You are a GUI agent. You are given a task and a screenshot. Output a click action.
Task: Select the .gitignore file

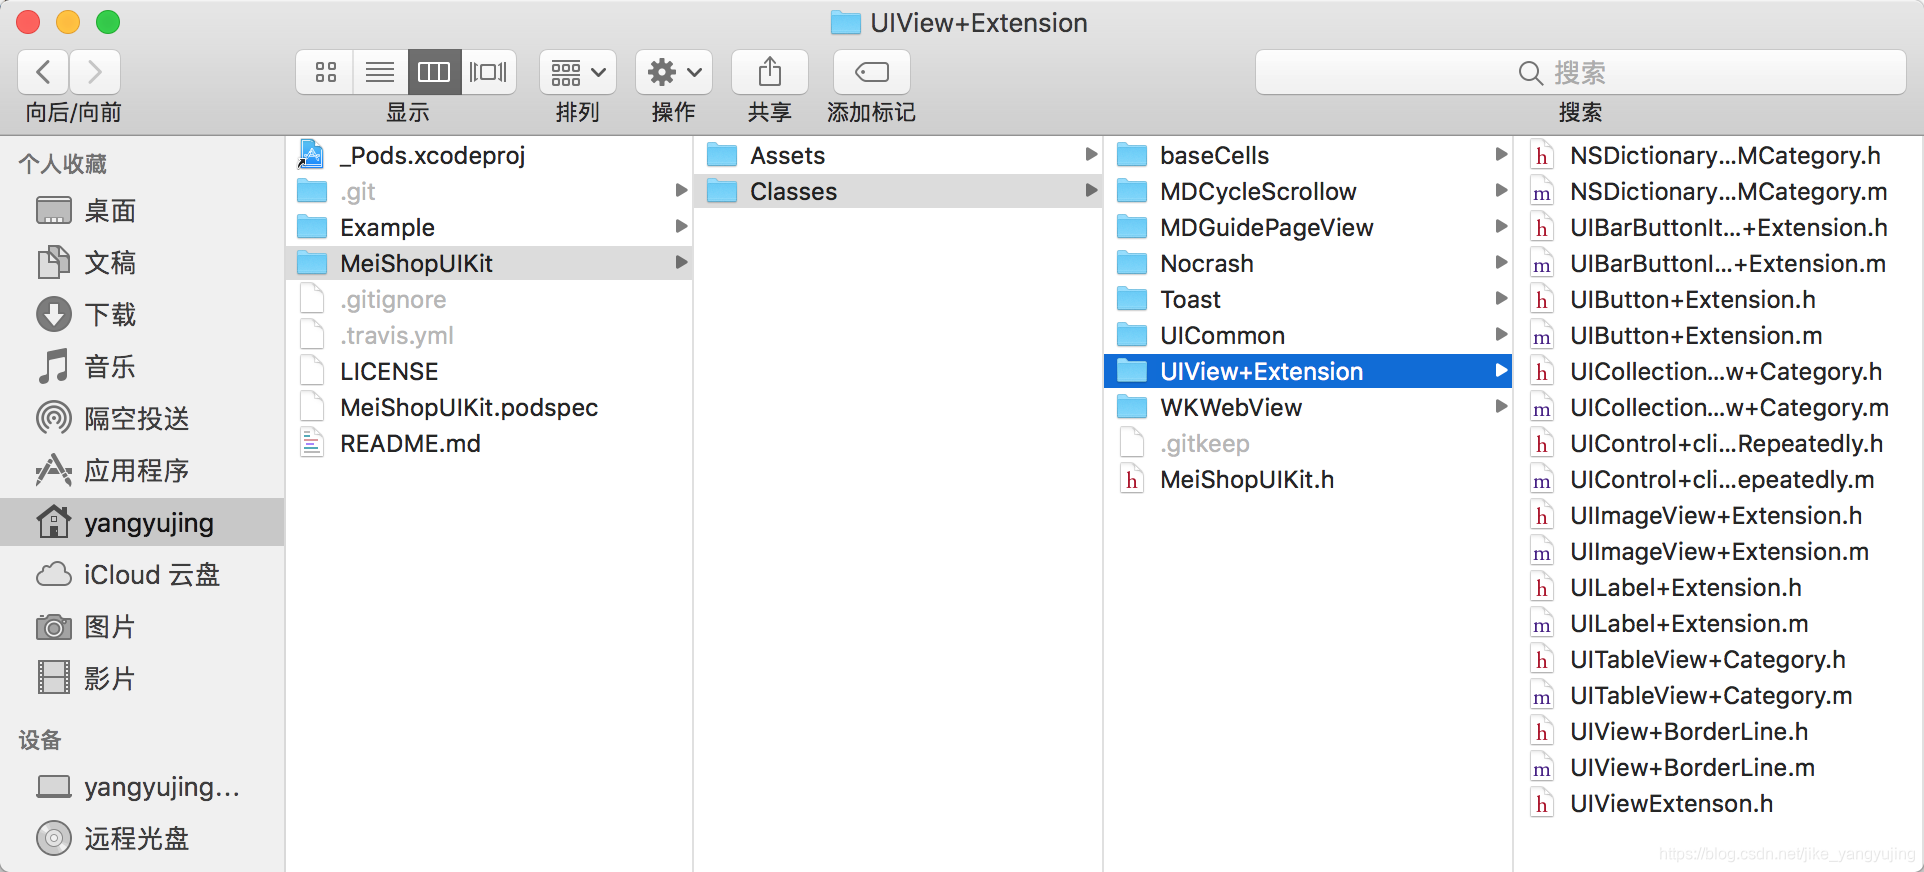pyautogui.click(x=490, y=300)
